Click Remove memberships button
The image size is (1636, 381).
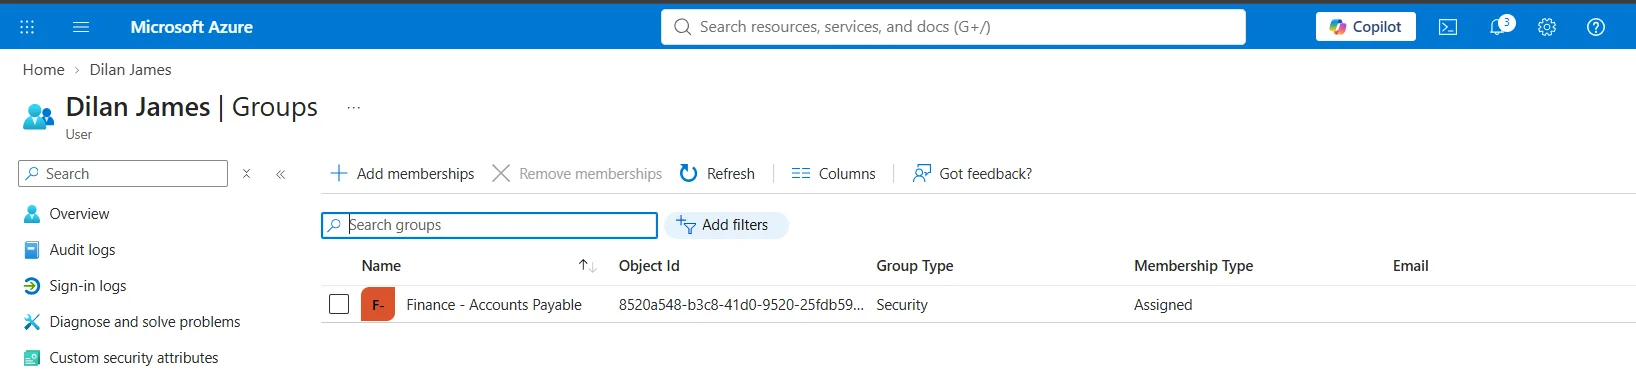pos(577,174)
